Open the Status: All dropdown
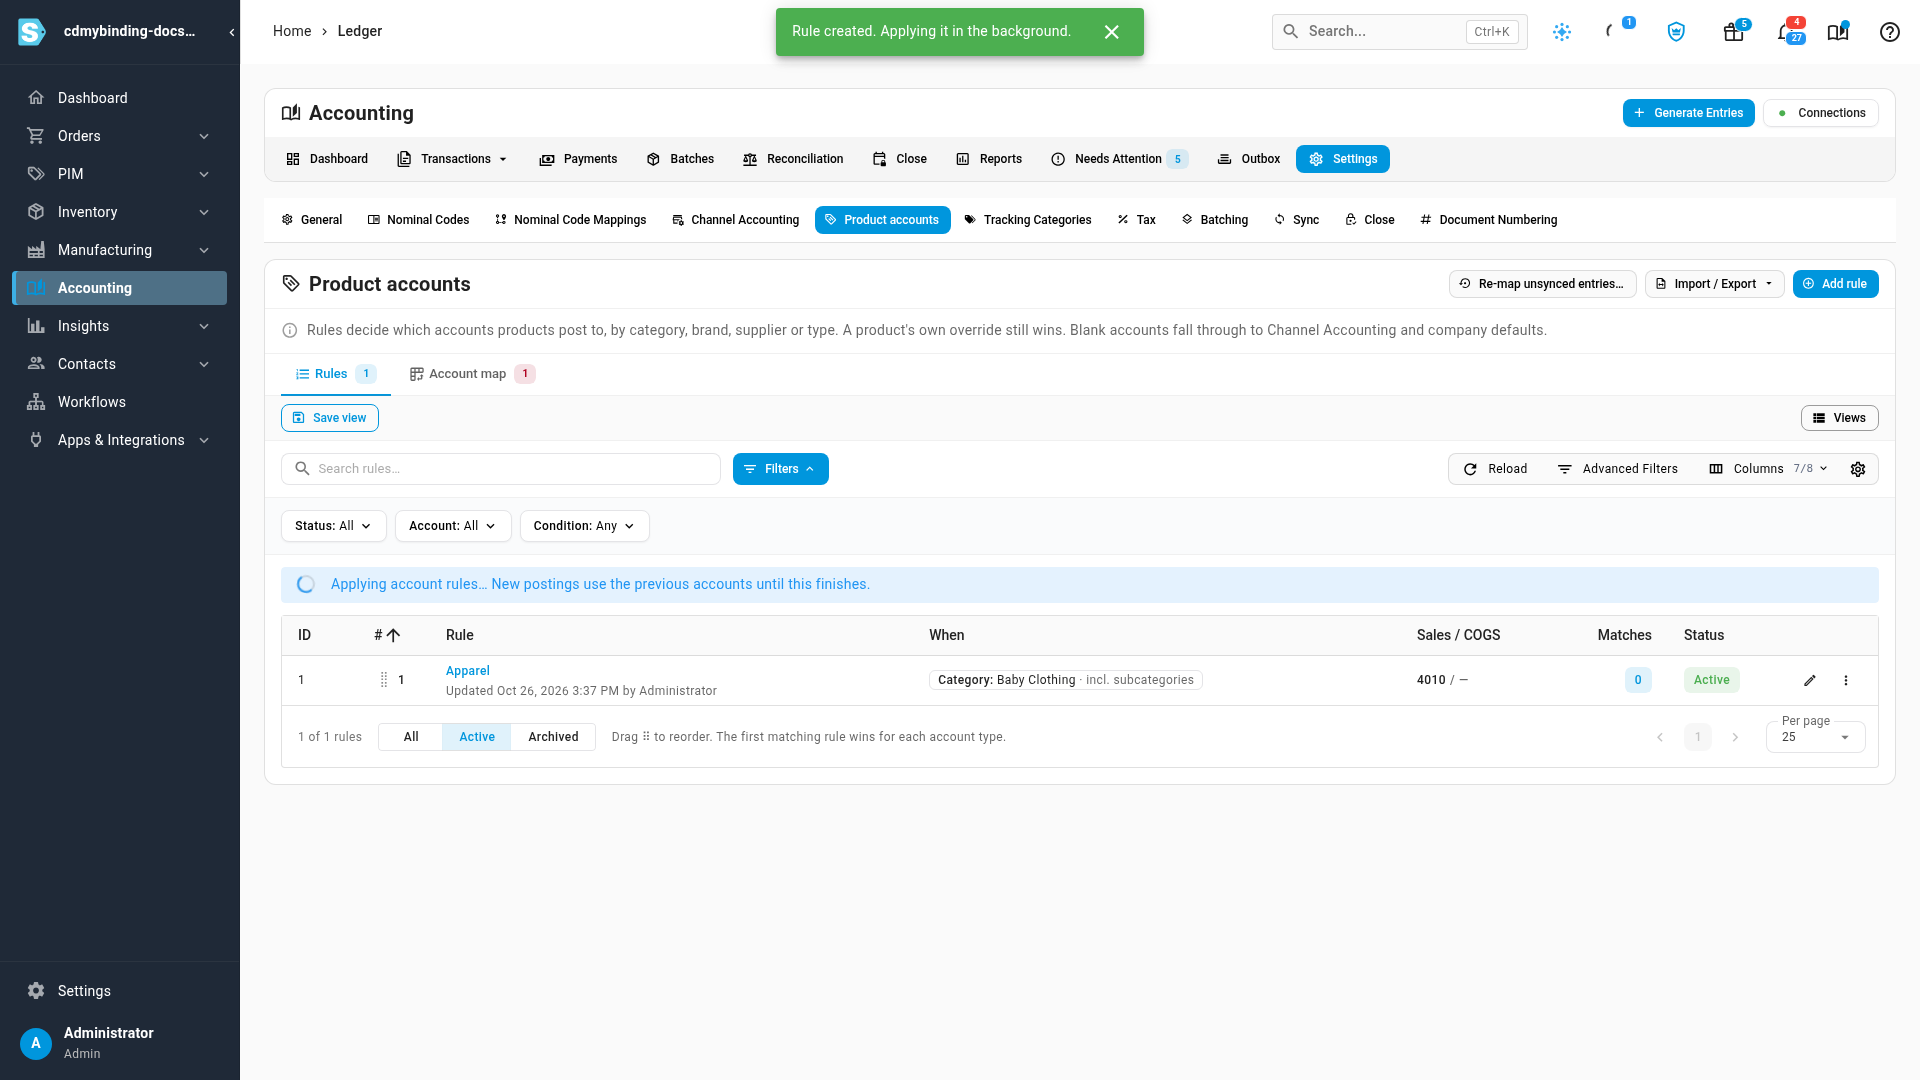Viewport: 1920px width, 1080px height. pos(334,526)
